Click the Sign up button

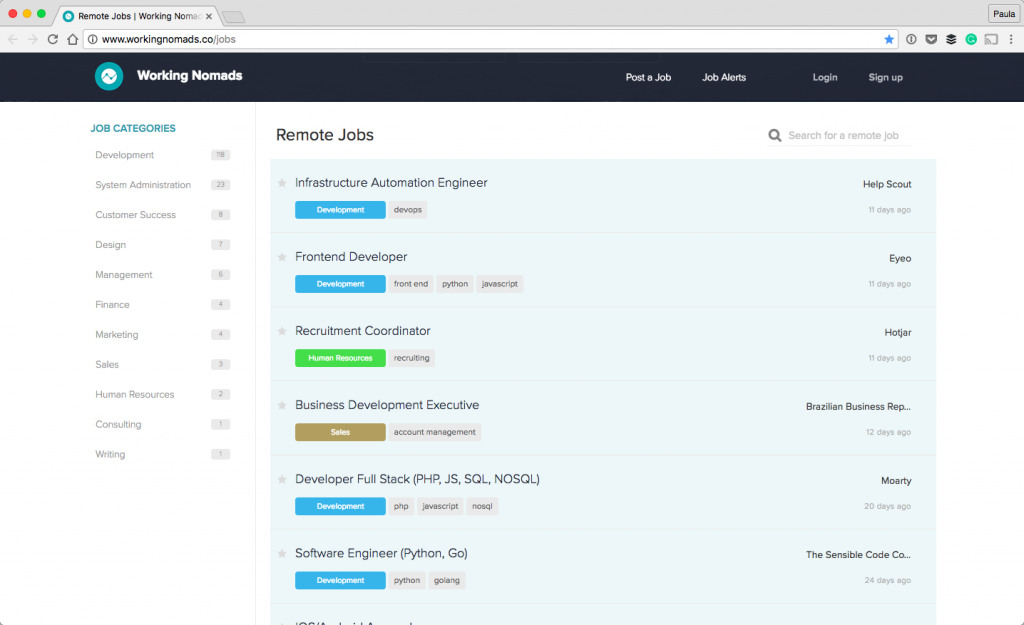coord(884,76)
